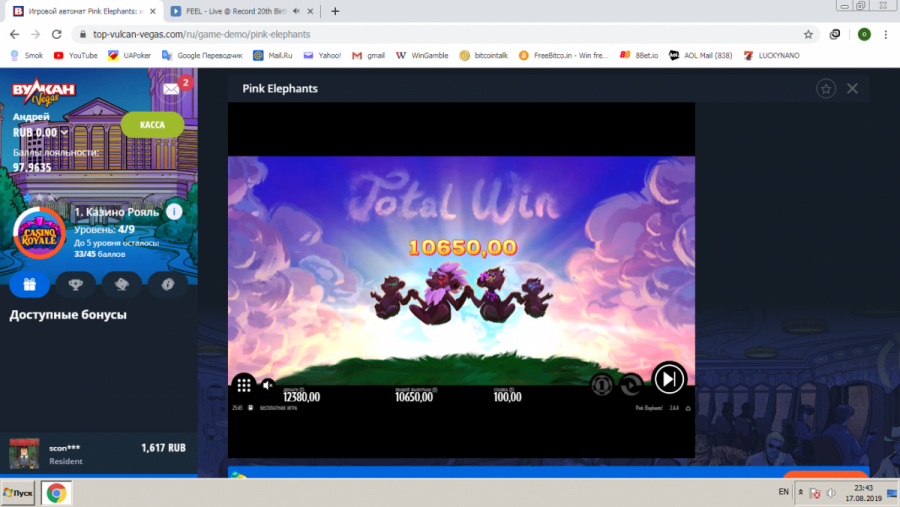Open a new browser tab

point(335,11)
